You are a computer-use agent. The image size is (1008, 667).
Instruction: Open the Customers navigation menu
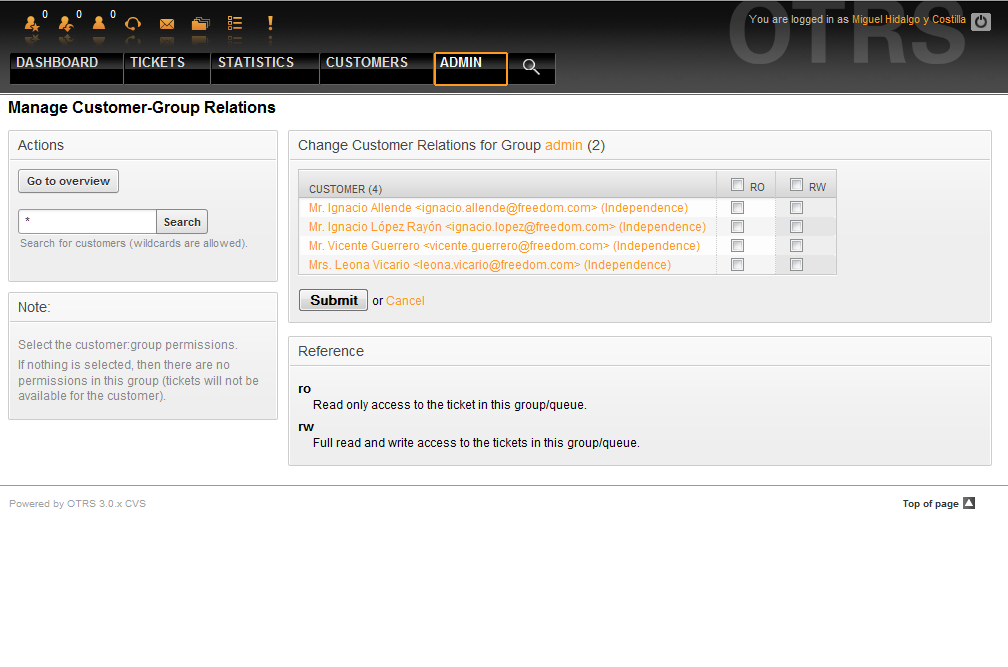[366, 63]
